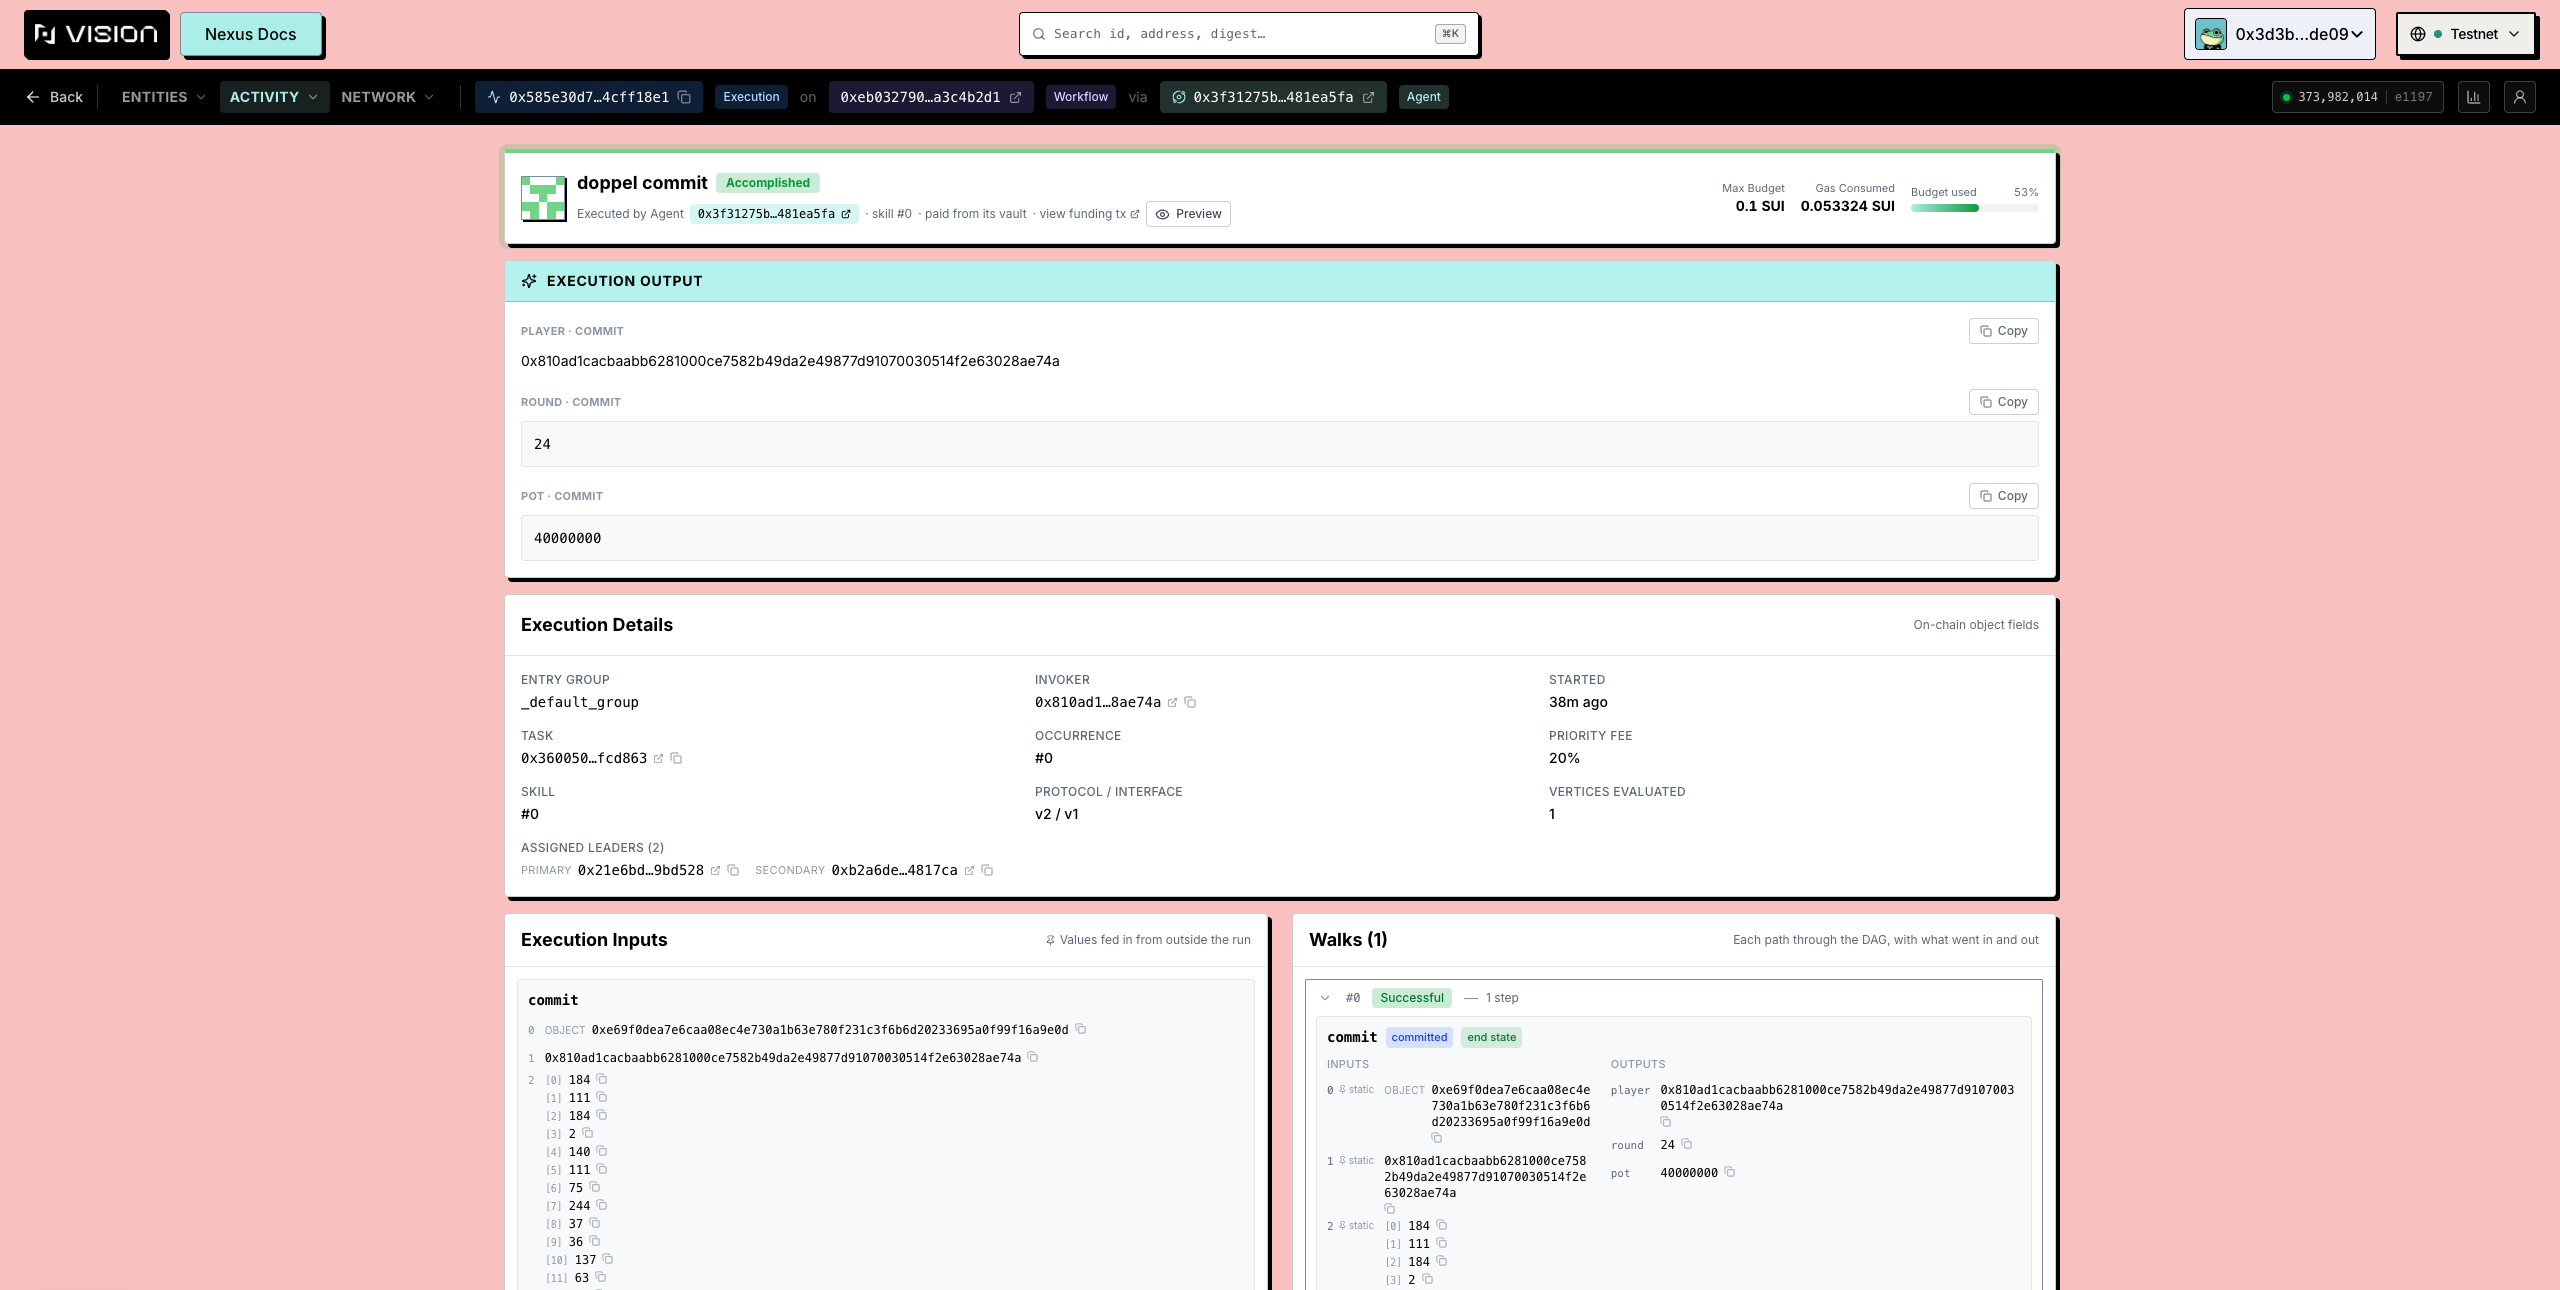Click the Agent tag badge
This screenshot has height=1290, width=2560.
1423,97
